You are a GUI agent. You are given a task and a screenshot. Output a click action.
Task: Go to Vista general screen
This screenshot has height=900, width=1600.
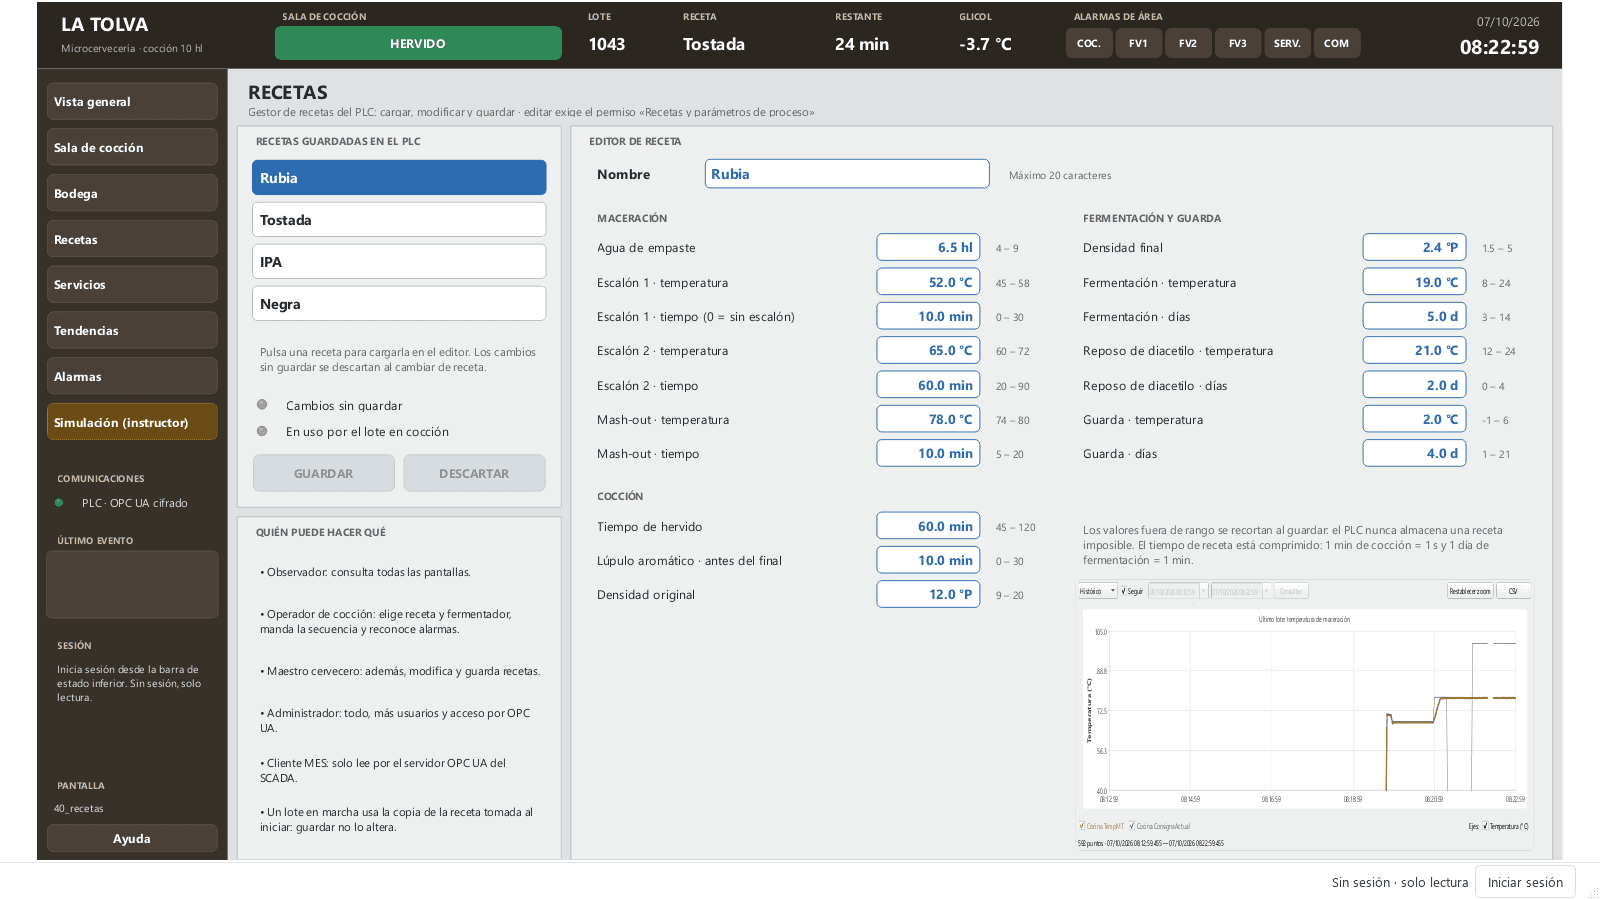pyautogui.click(x=132, y=101)
